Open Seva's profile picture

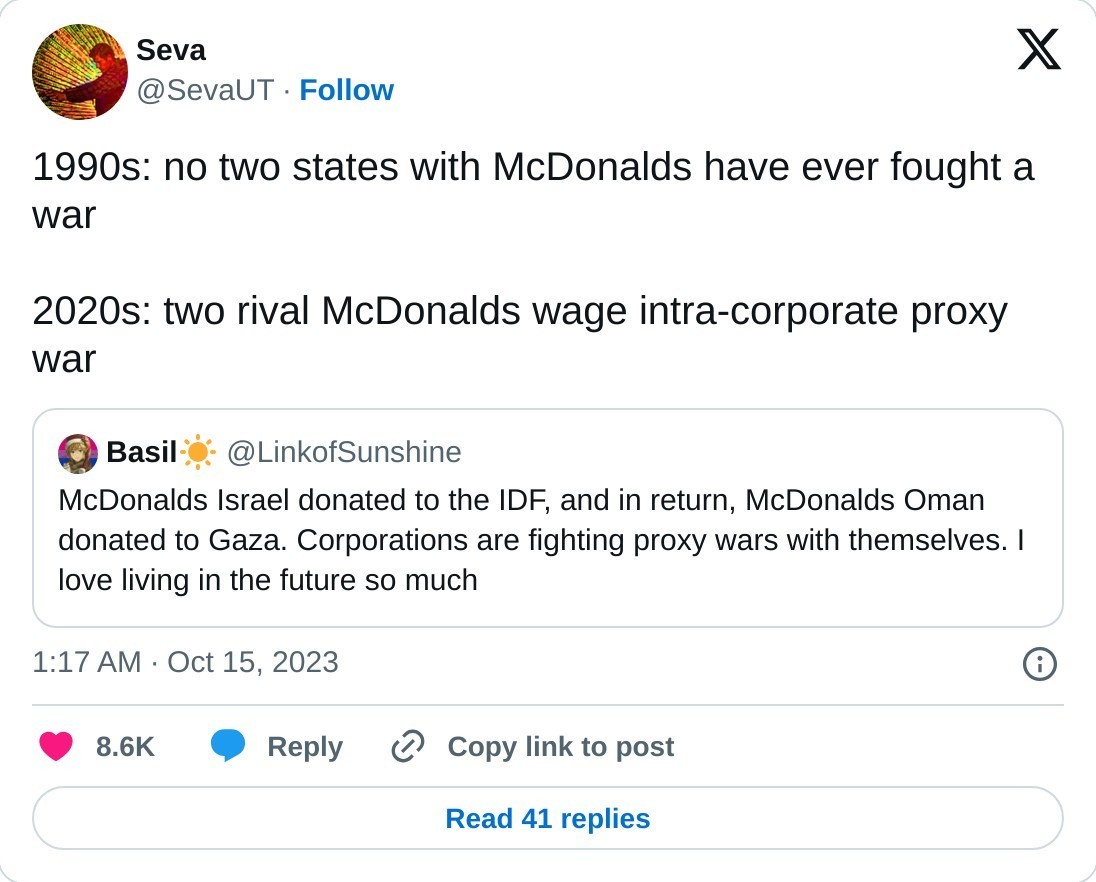pos(80,72)
